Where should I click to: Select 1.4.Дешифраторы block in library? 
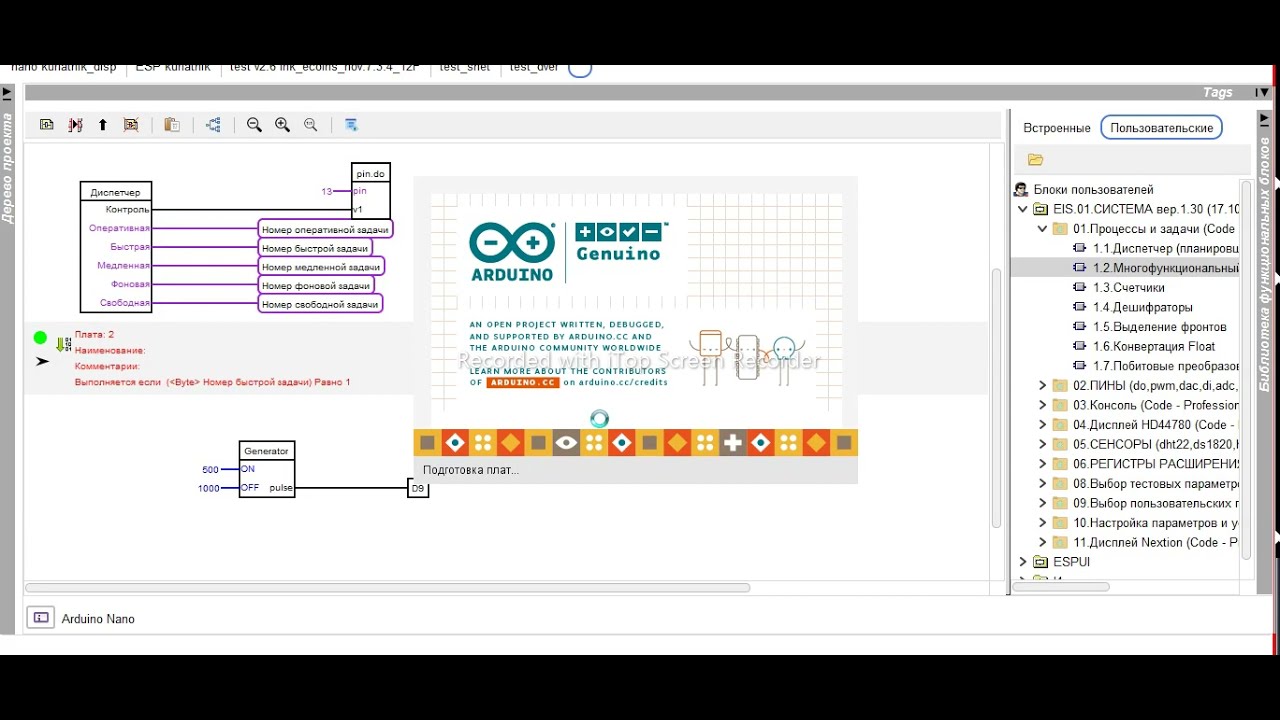coord(1132,307)
